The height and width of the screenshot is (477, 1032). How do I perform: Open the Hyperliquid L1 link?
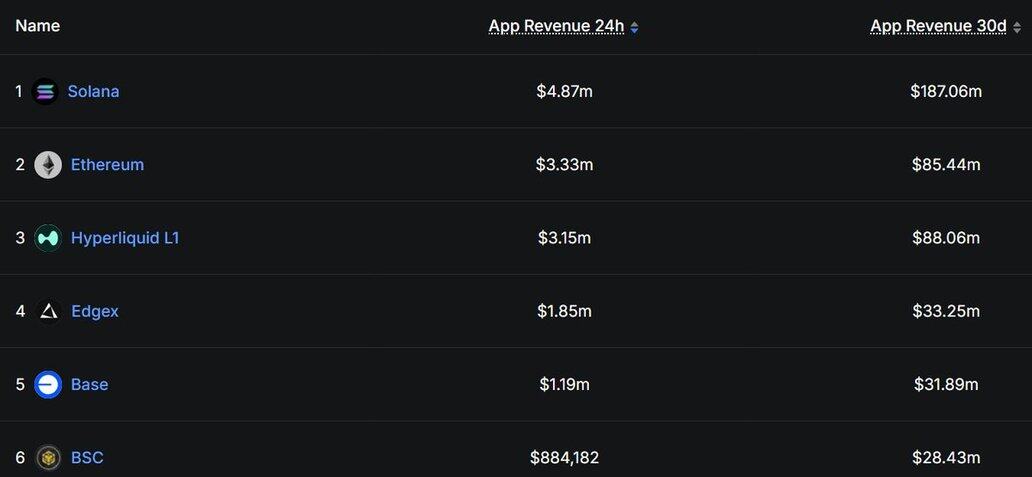(125, 238)
